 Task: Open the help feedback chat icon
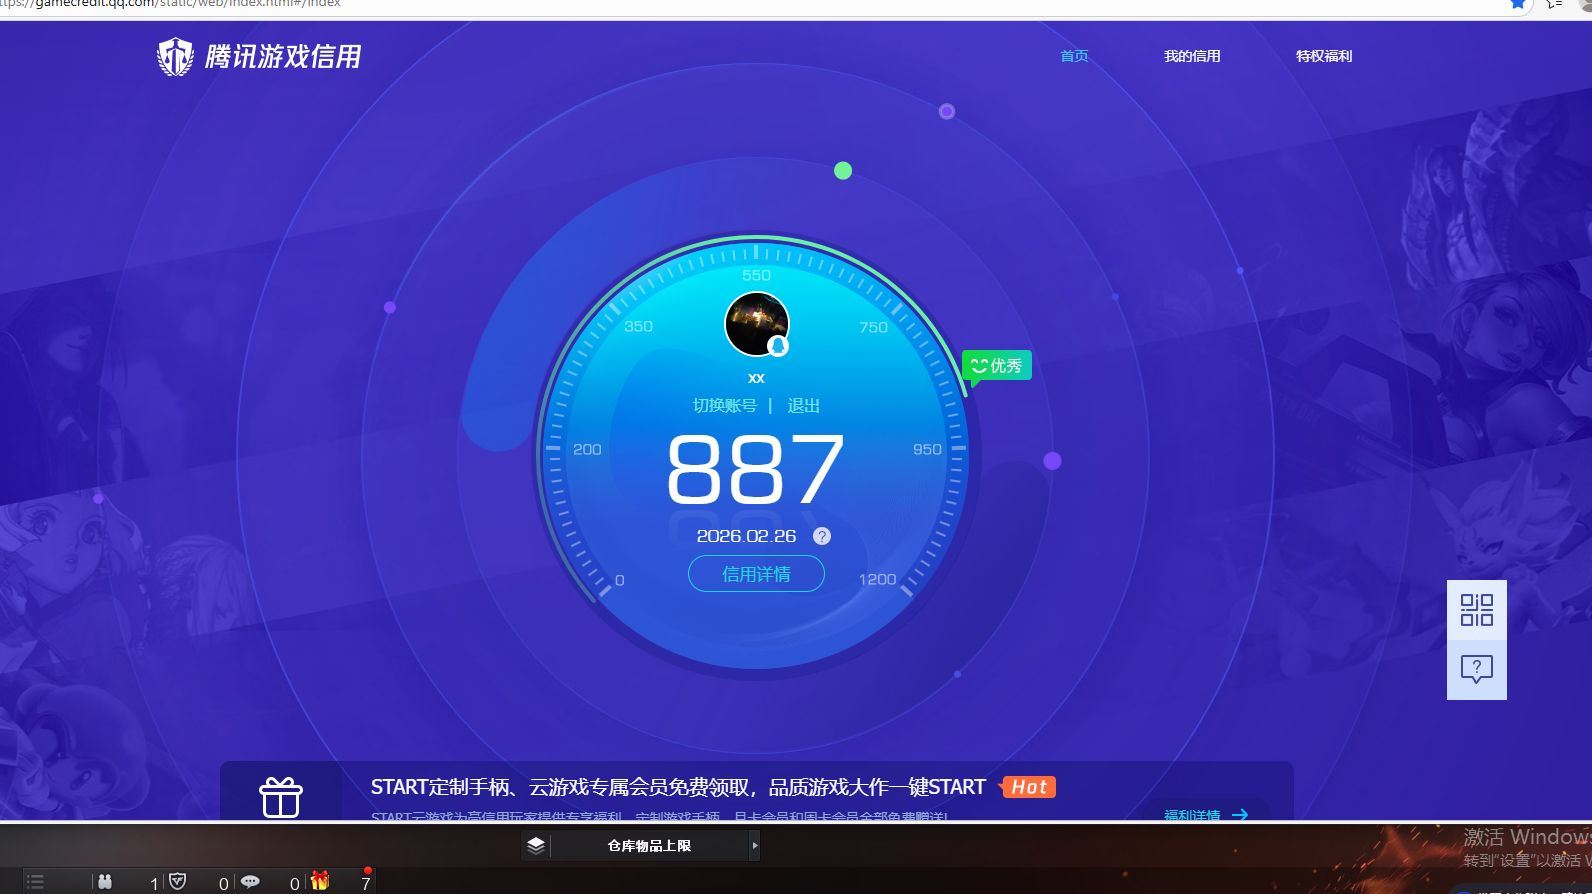1476,669
